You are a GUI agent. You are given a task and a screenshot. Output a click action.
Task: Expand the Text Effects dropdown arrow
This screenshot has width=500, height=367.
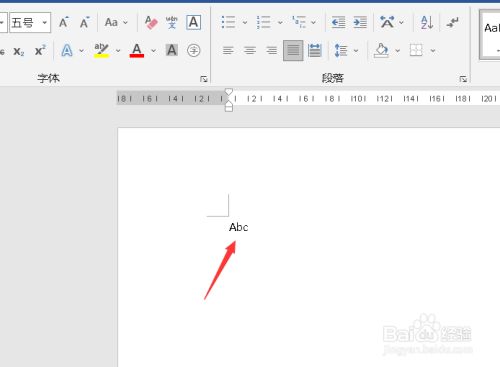pyautogui.click(x=81, y=51)
